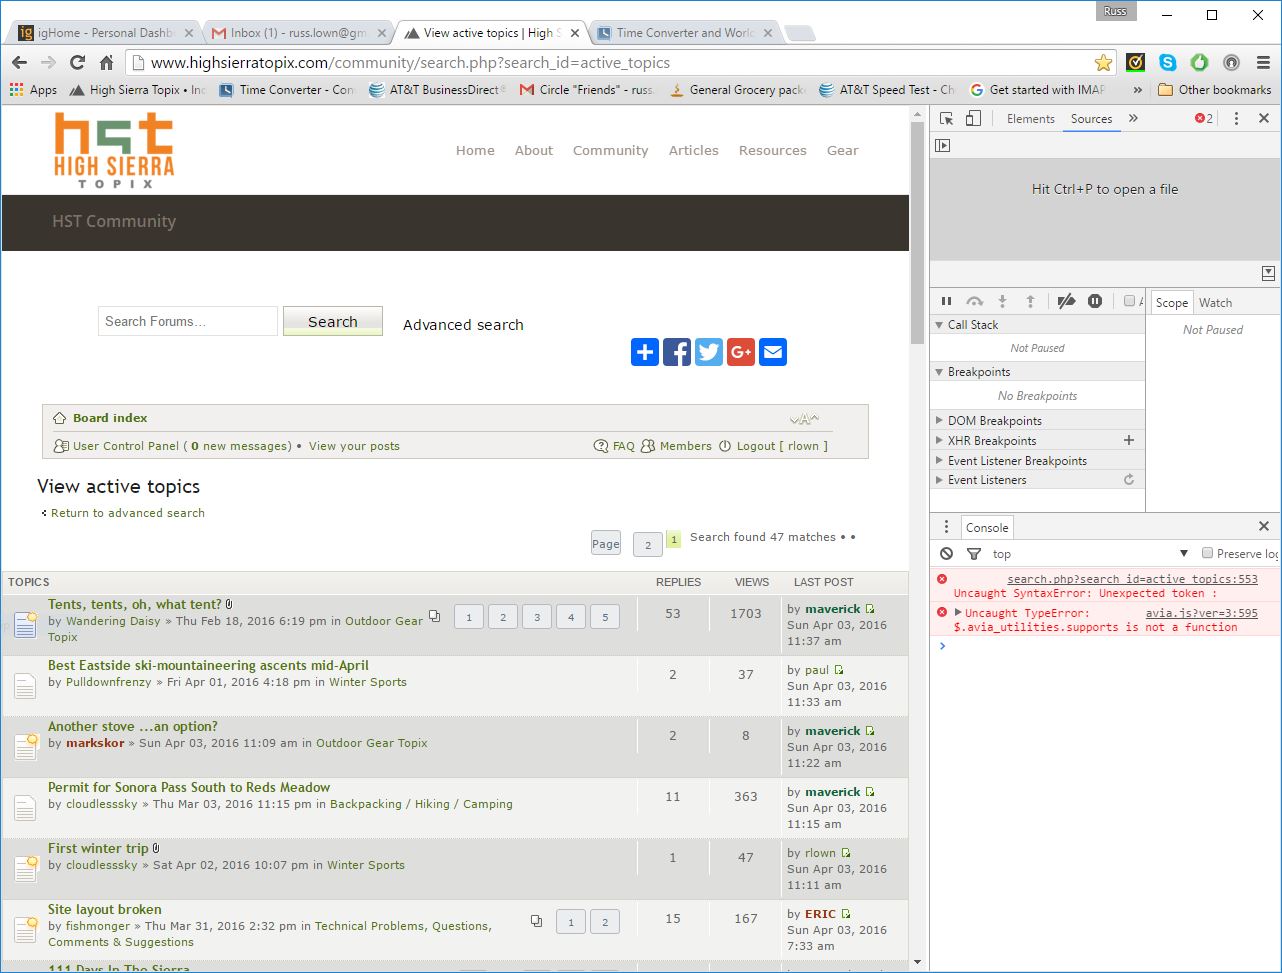Open the Gear menu on the site

pyautogui.click(x=842, y=150)
